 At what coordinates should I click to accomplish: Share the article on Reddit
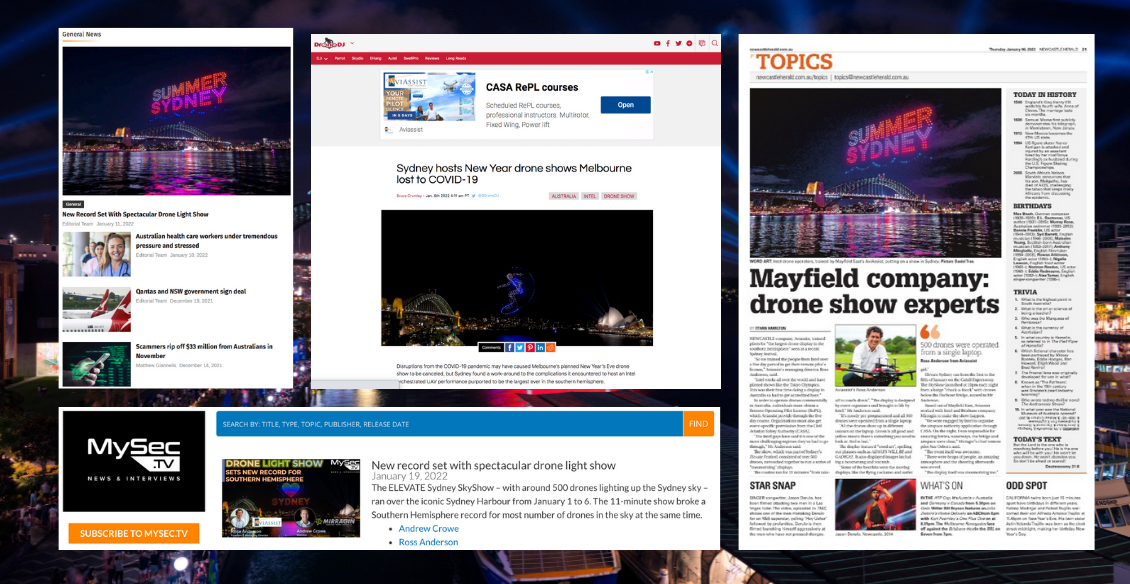click(x=551, y=348)
